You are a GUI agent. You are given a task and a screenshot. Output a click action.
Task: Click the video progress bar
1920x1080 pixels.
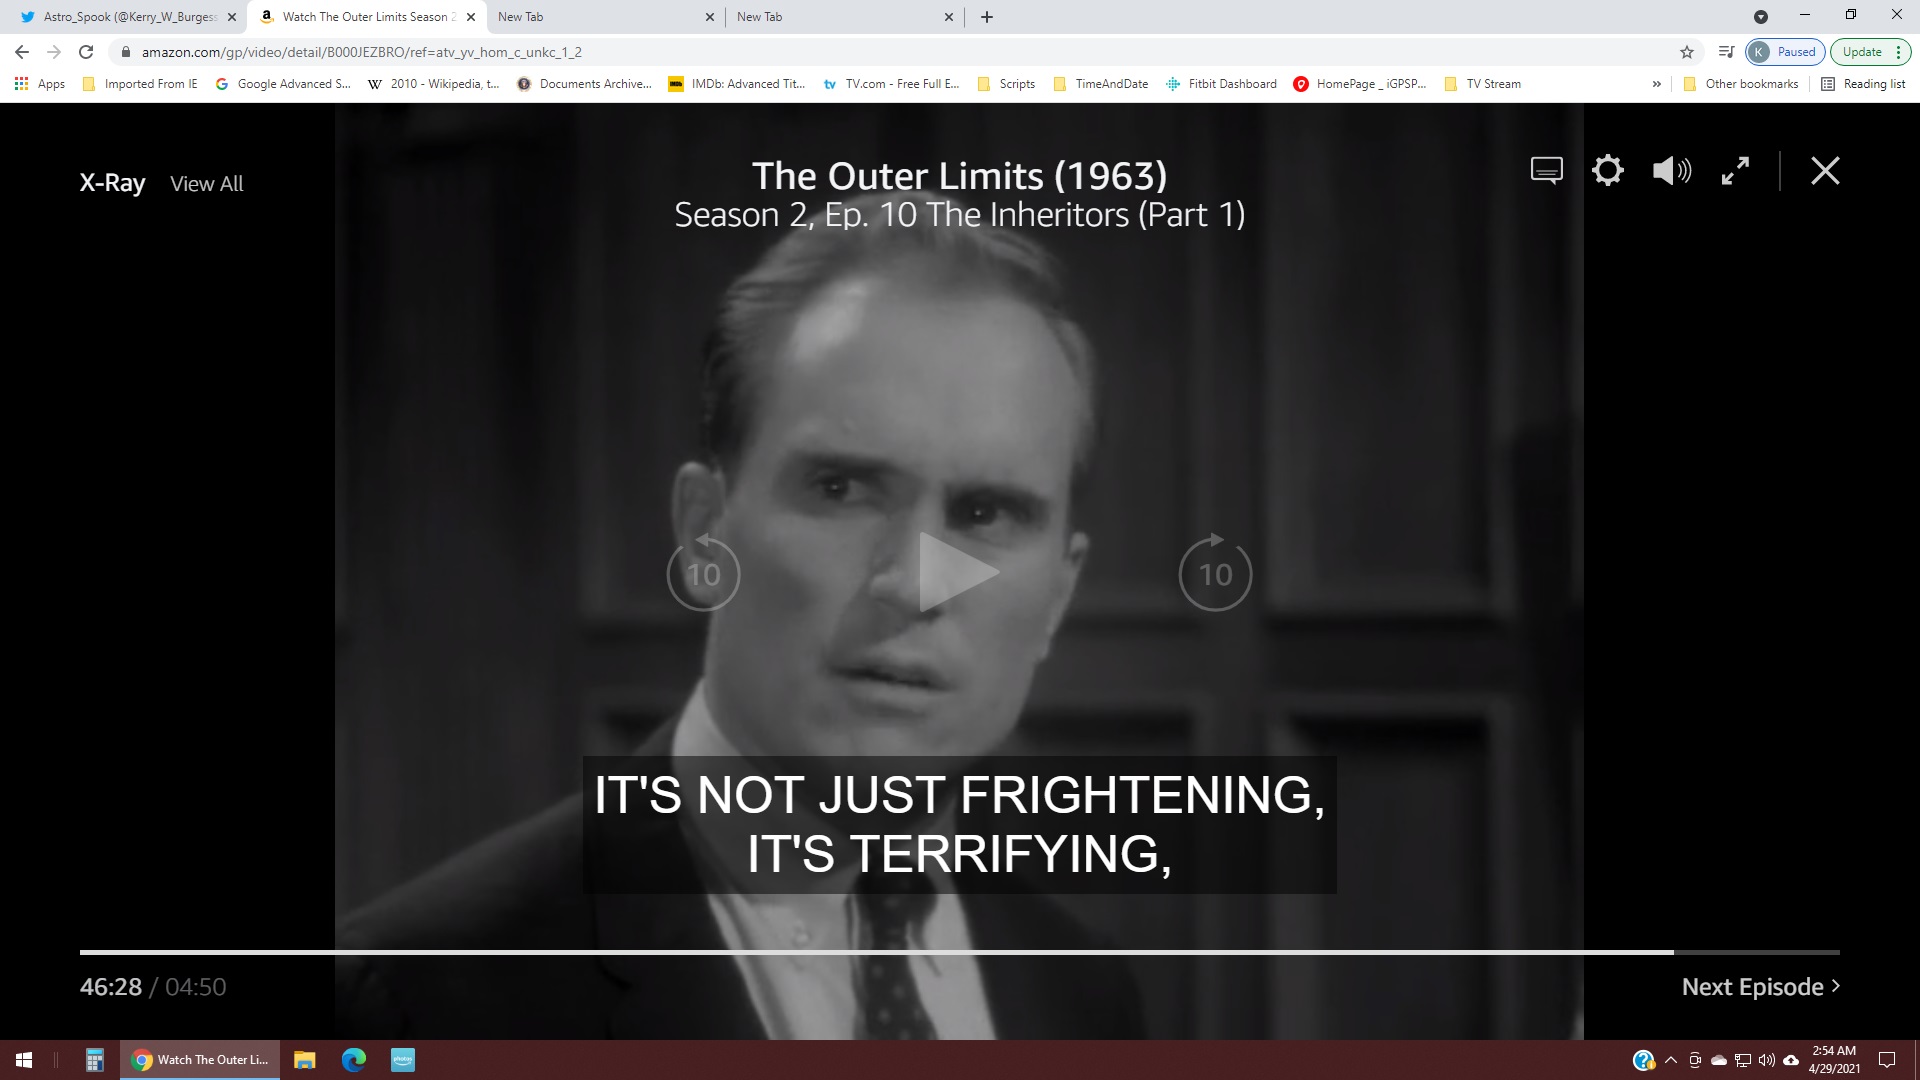[960, 952]
